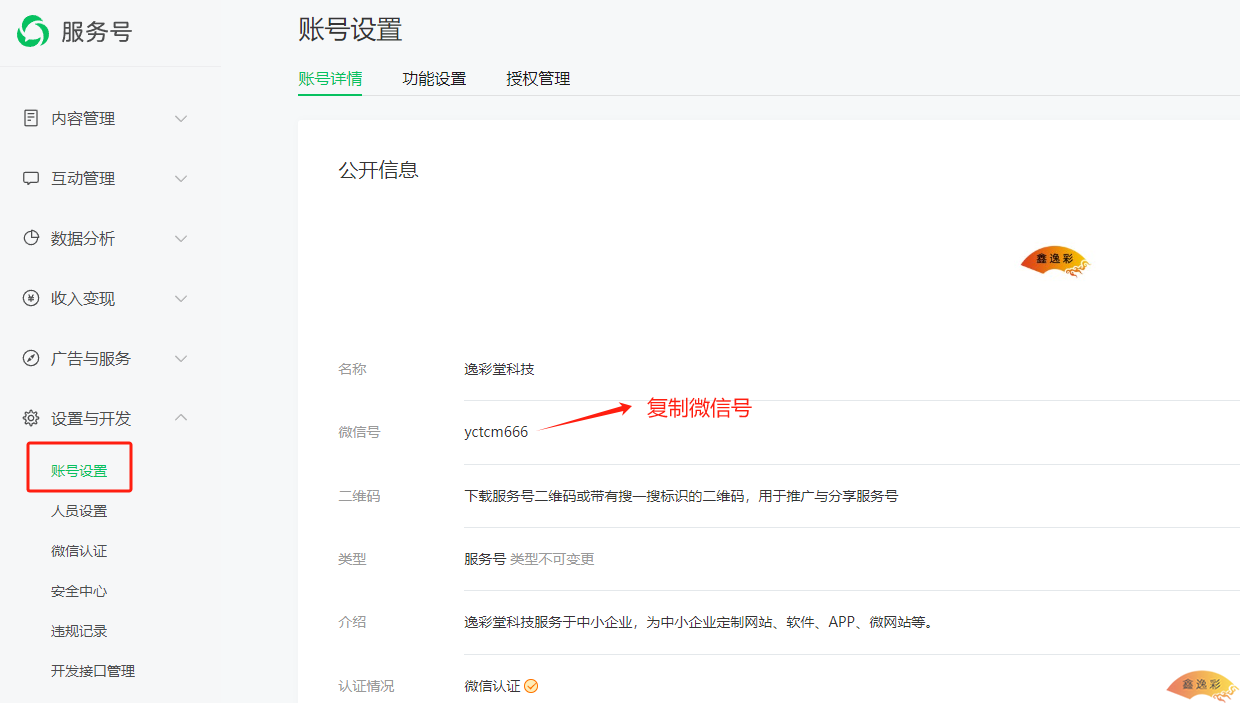Screen dimensions: 1240x703
Task: Click the orange 微信认证 verified badge
Action: tap(531, 686)
